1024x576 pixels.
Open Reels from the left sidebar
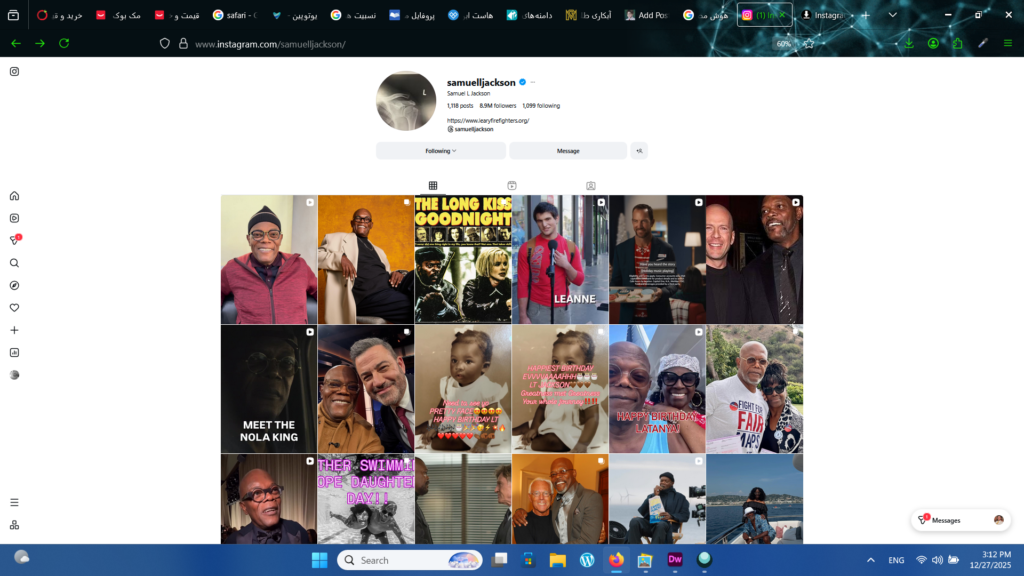tap(14, 218)
